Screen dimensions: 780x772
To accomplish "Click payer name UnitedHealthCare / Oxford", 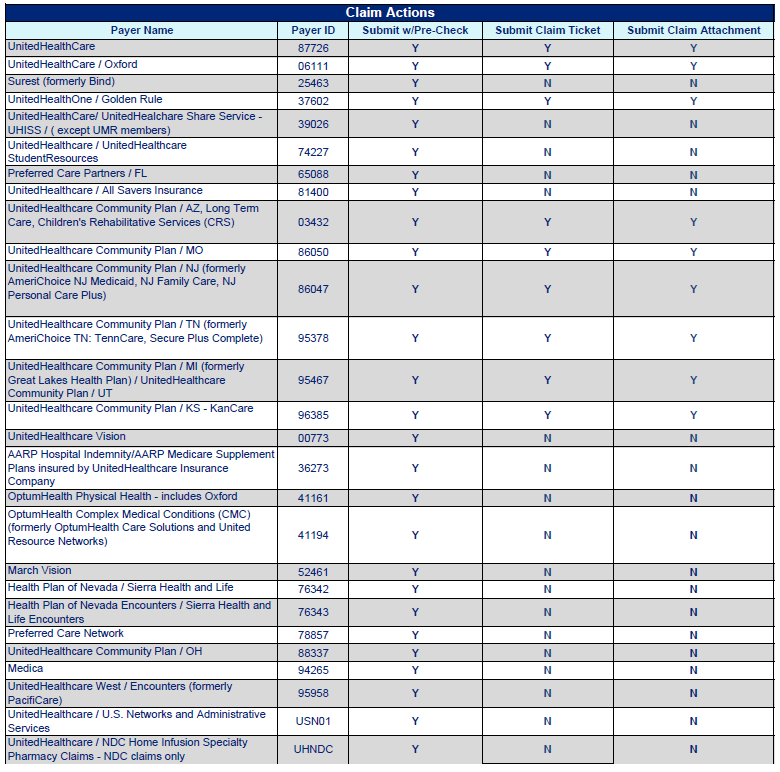I will pos(73,64).
